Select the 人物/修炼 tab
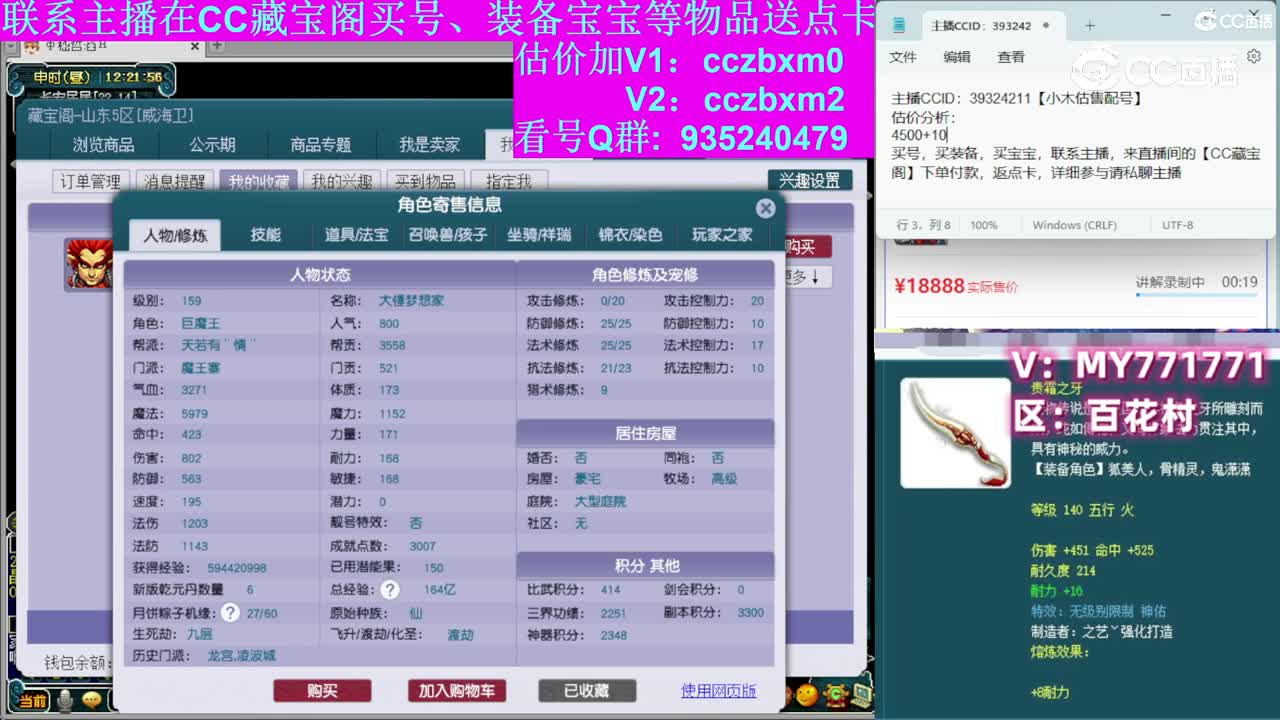1280x720 pixels. click(175, 235)
